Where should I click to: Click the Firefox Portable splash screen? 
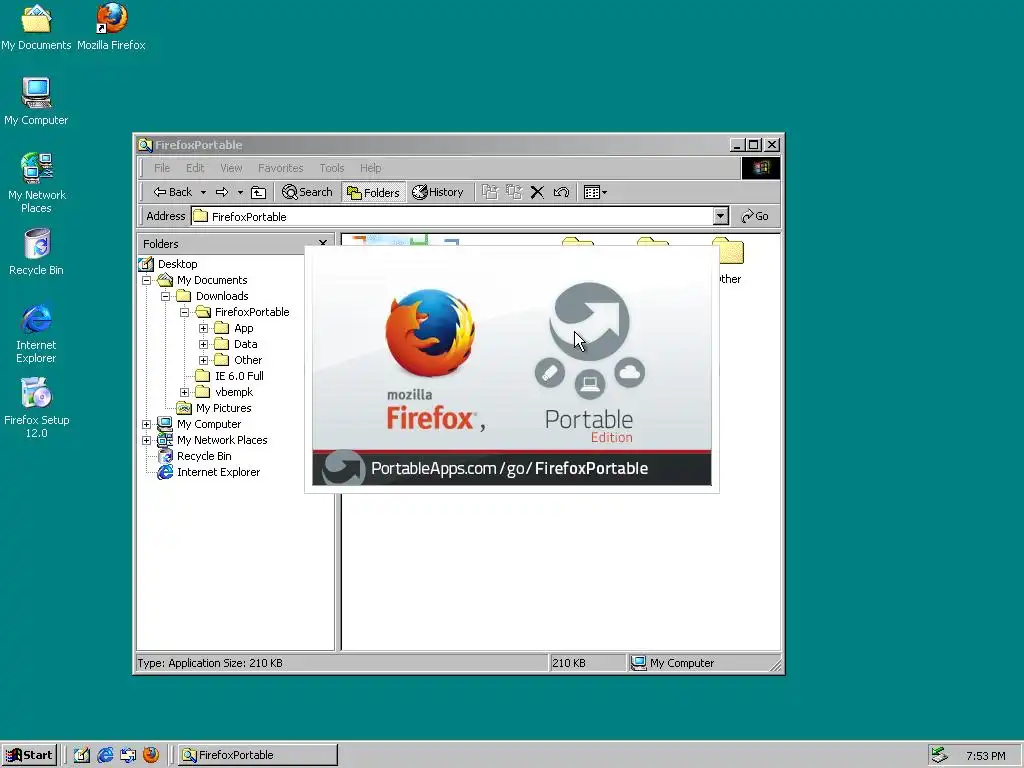click(511, 370)
